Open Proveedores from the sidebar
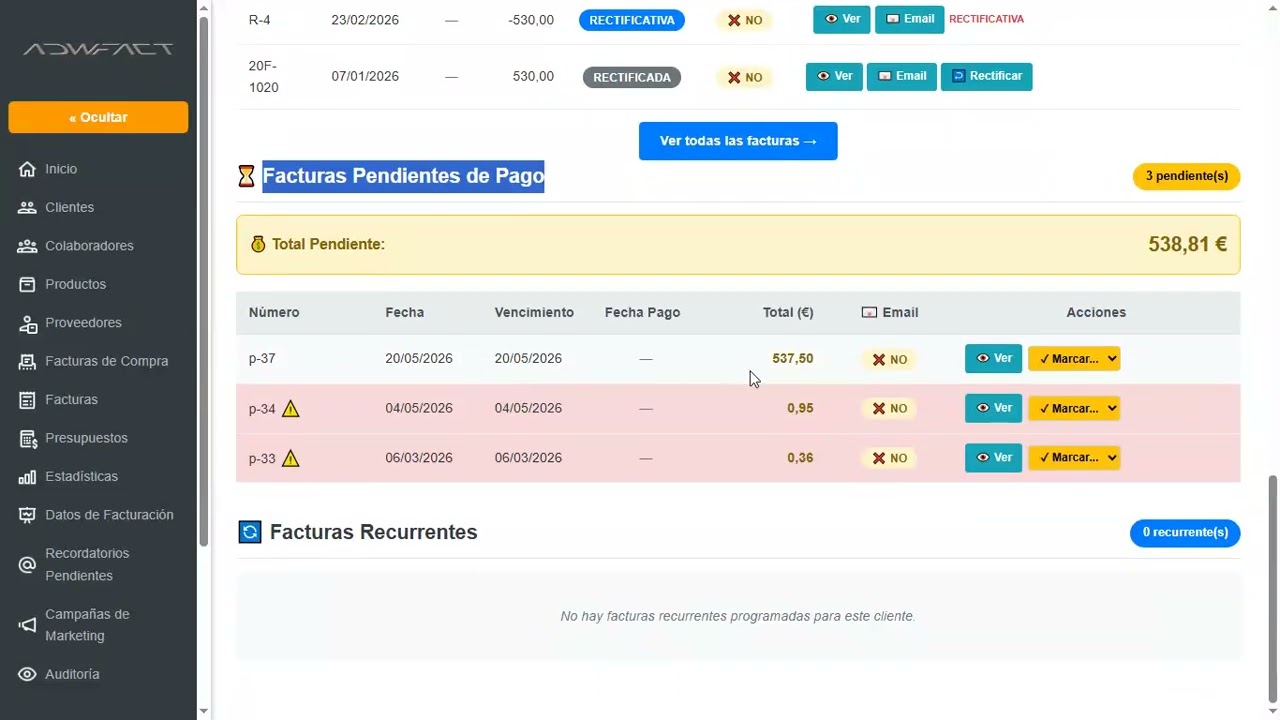The height and width of the screenshot is (720, 1280). point(83,323)
